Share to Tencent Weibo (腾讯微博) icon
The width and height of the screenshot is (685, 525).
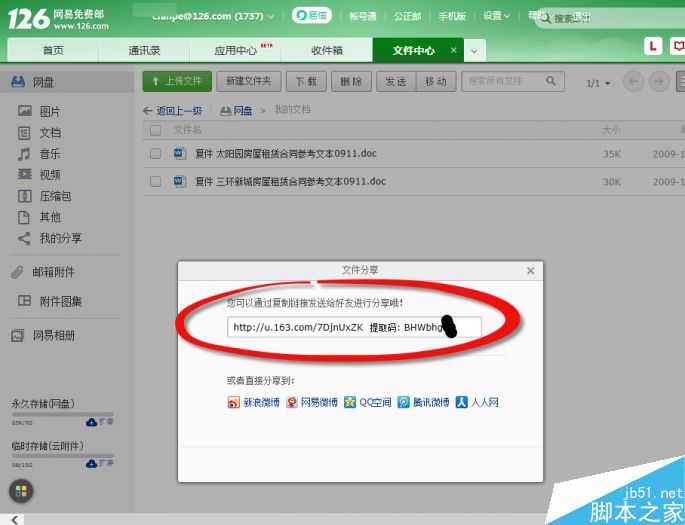pyautogui.click(x=404, y=402)
